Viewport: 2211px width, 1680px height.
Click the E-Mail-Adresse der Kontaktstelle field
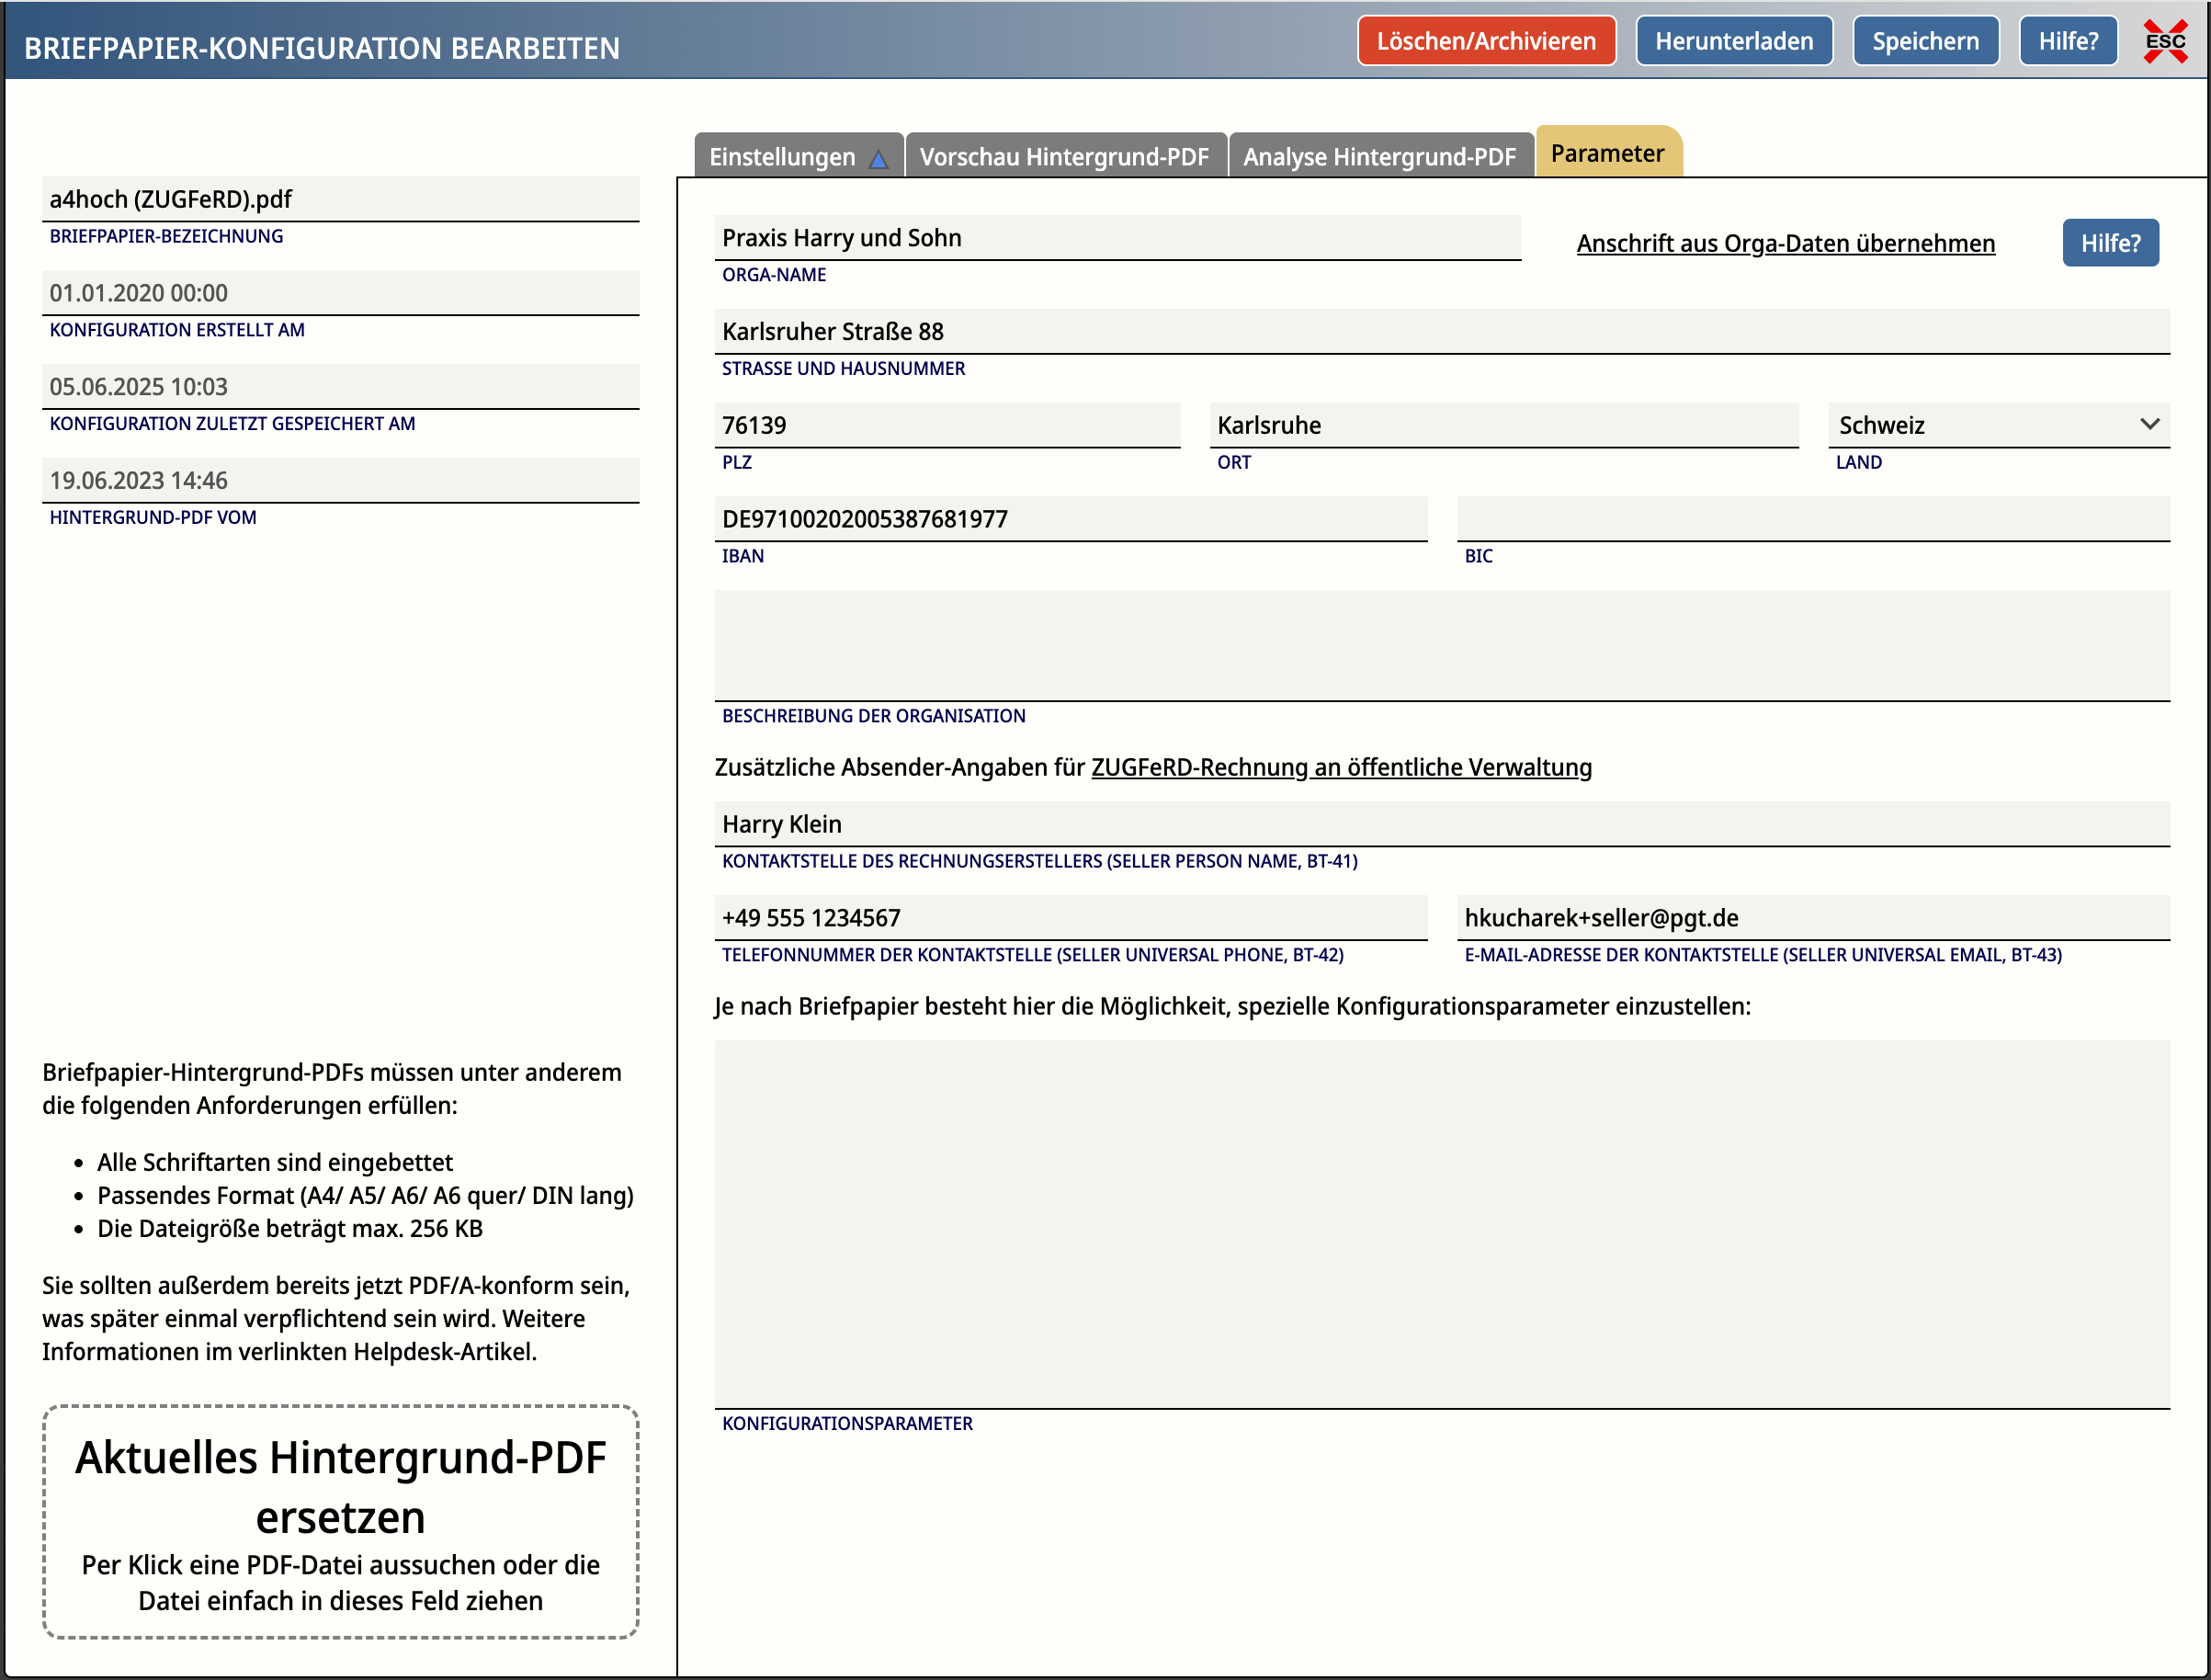pos(1813,918)
